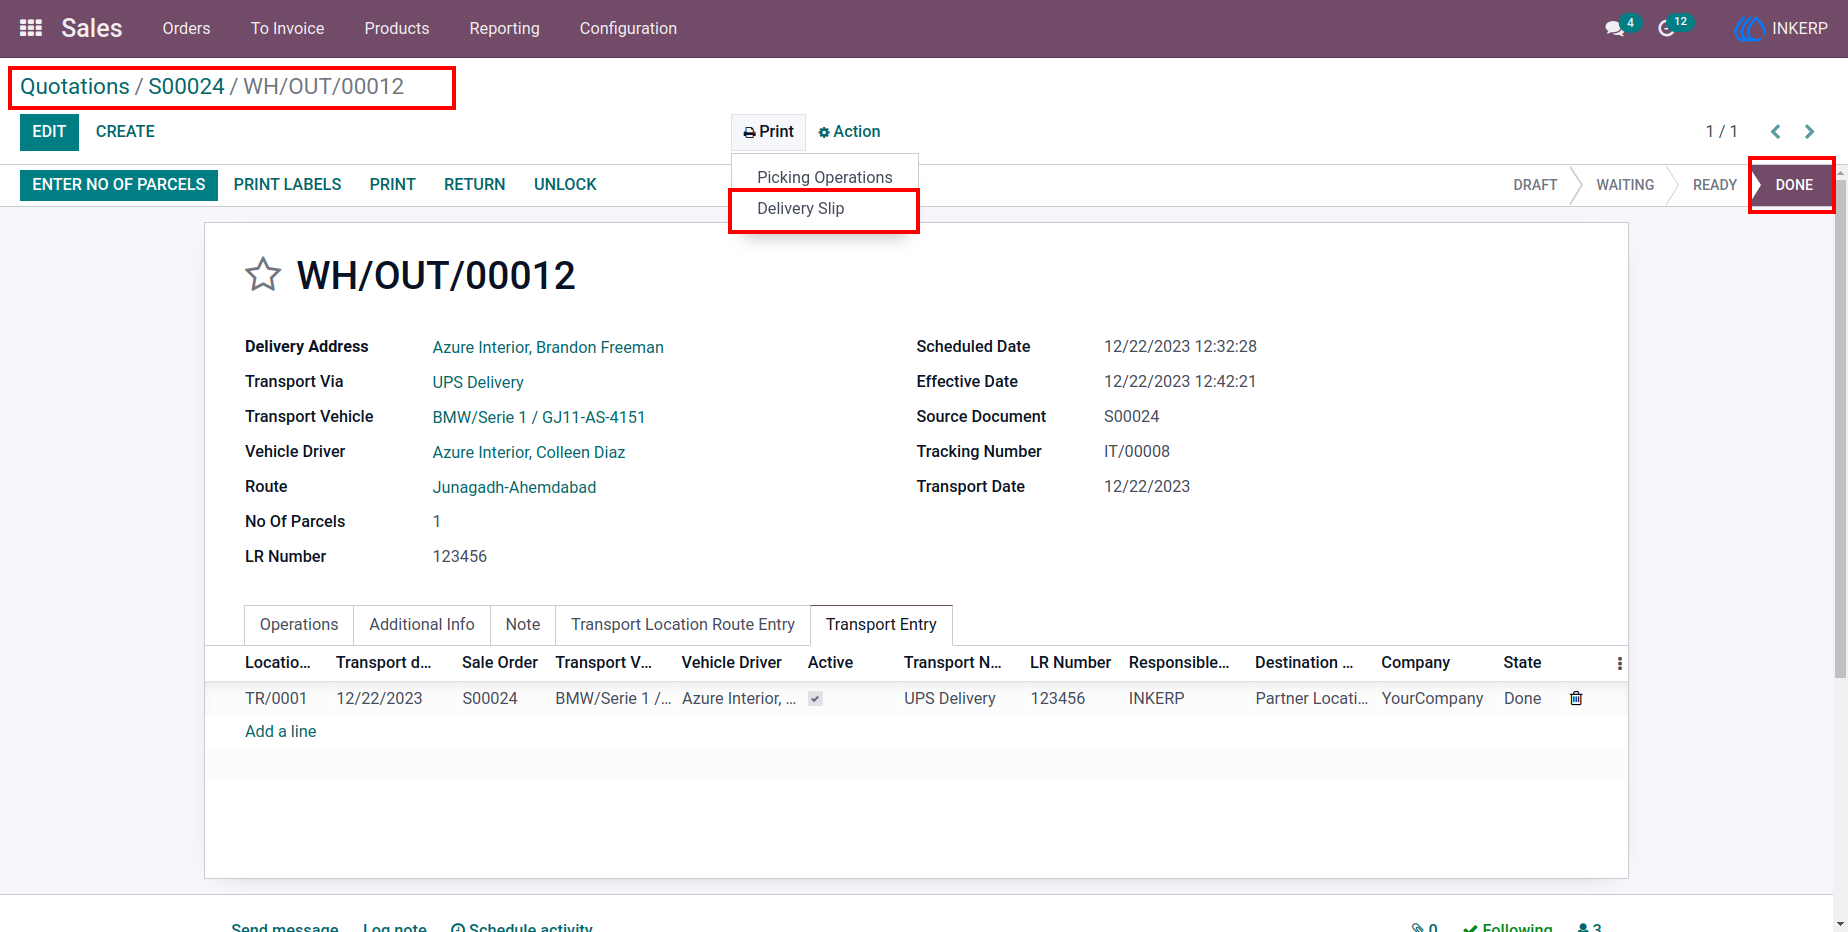This screenshot has width=1848, height=932.
Task: Click the EDIT button
Action: (x=49, y=132)
